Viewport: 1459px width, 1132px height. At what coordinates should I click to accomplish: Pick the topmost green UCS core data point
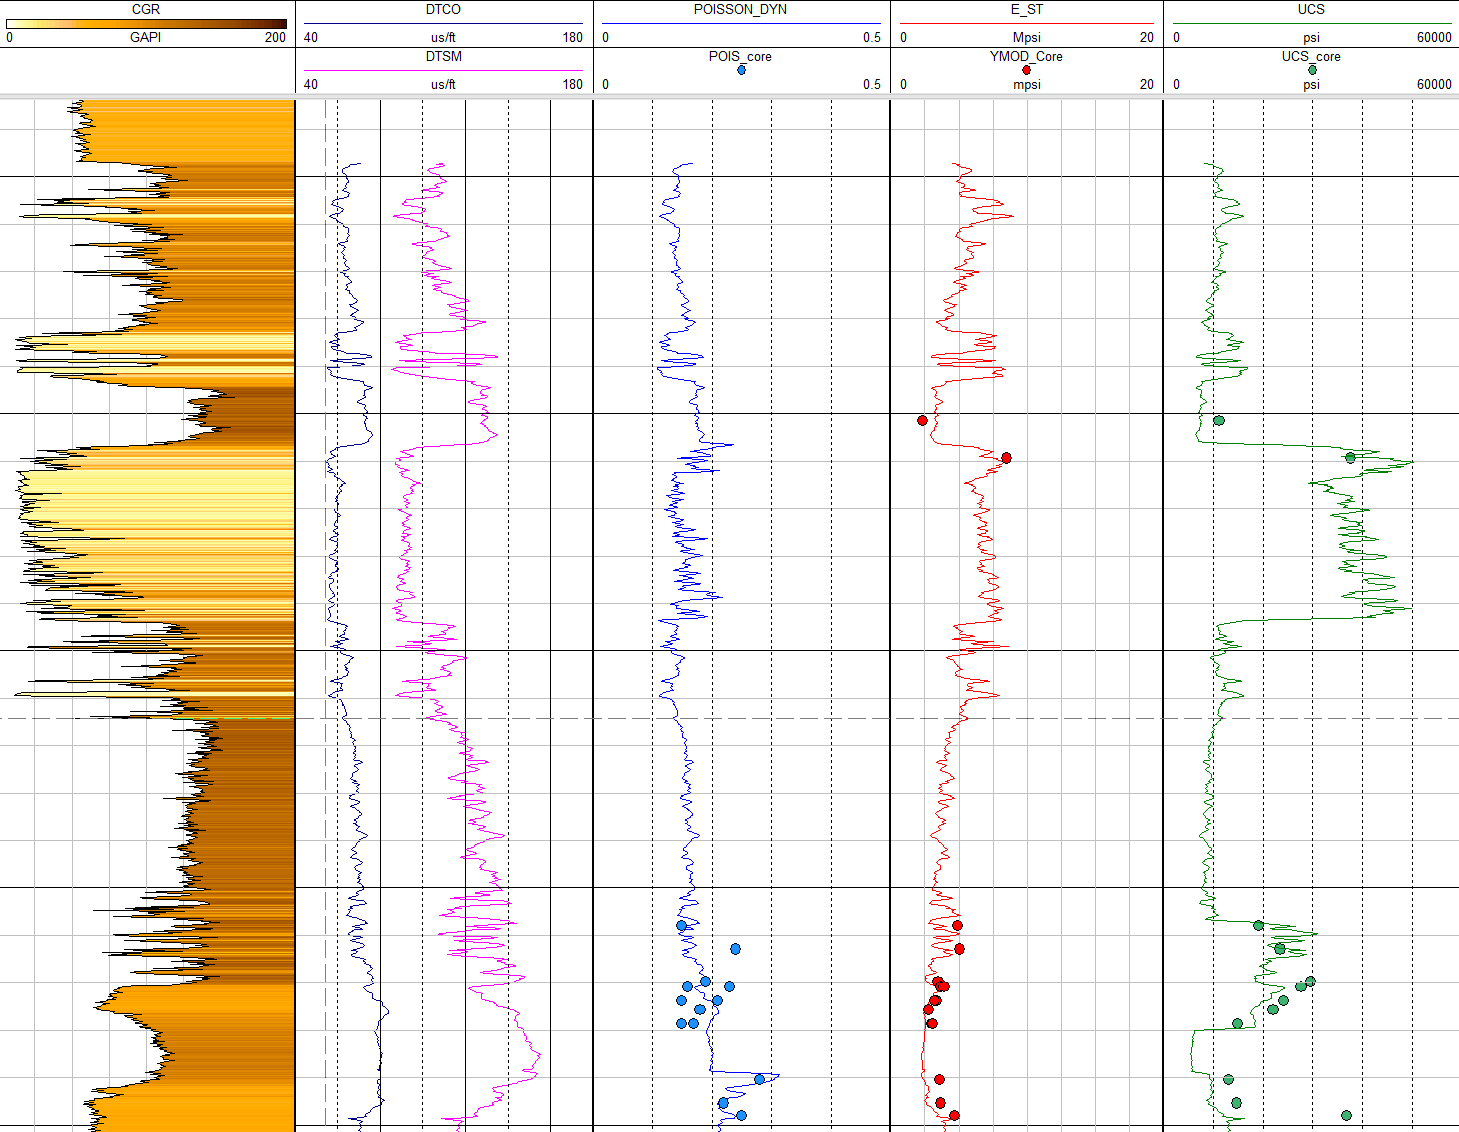coord(1218,420)
